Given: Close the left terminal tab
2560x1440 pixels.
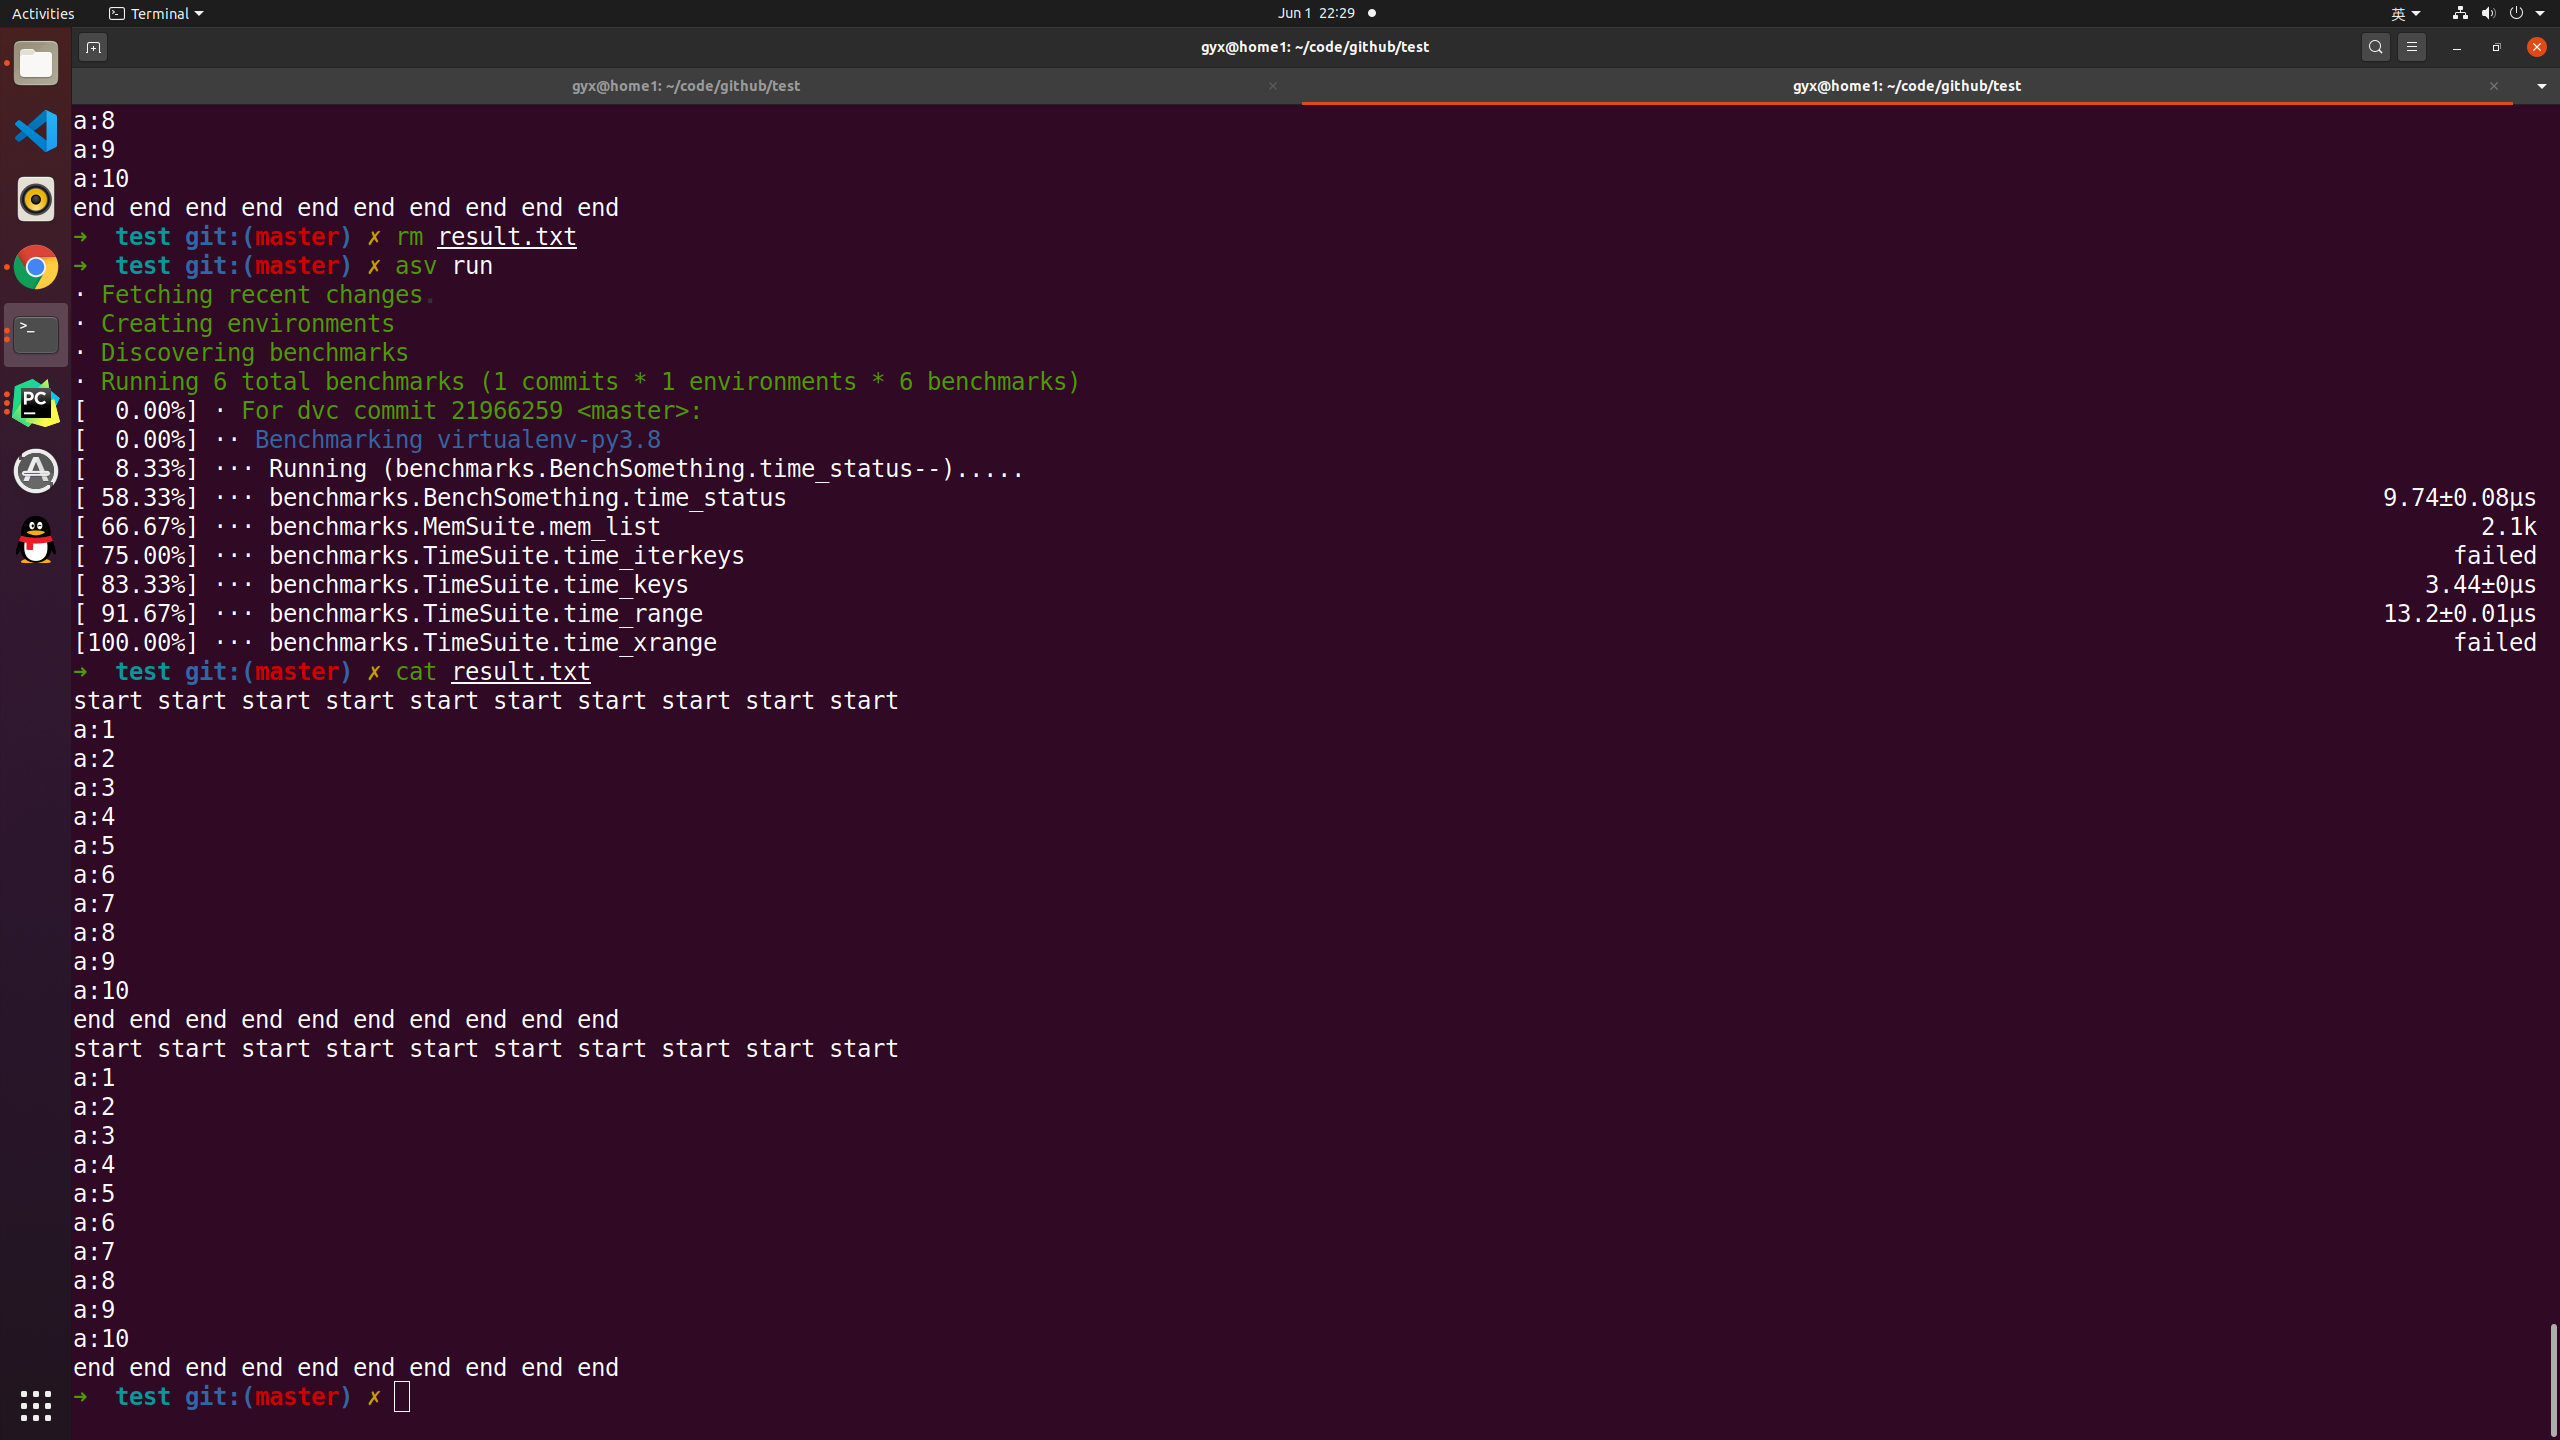Looking at the screenshot, I should pos(1272,86).
